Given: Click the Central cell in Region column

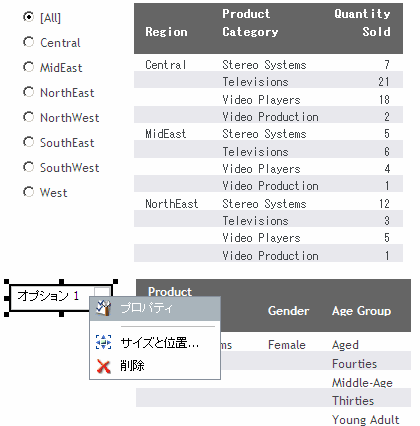Looking at the screenshot, I should point(166,64).
